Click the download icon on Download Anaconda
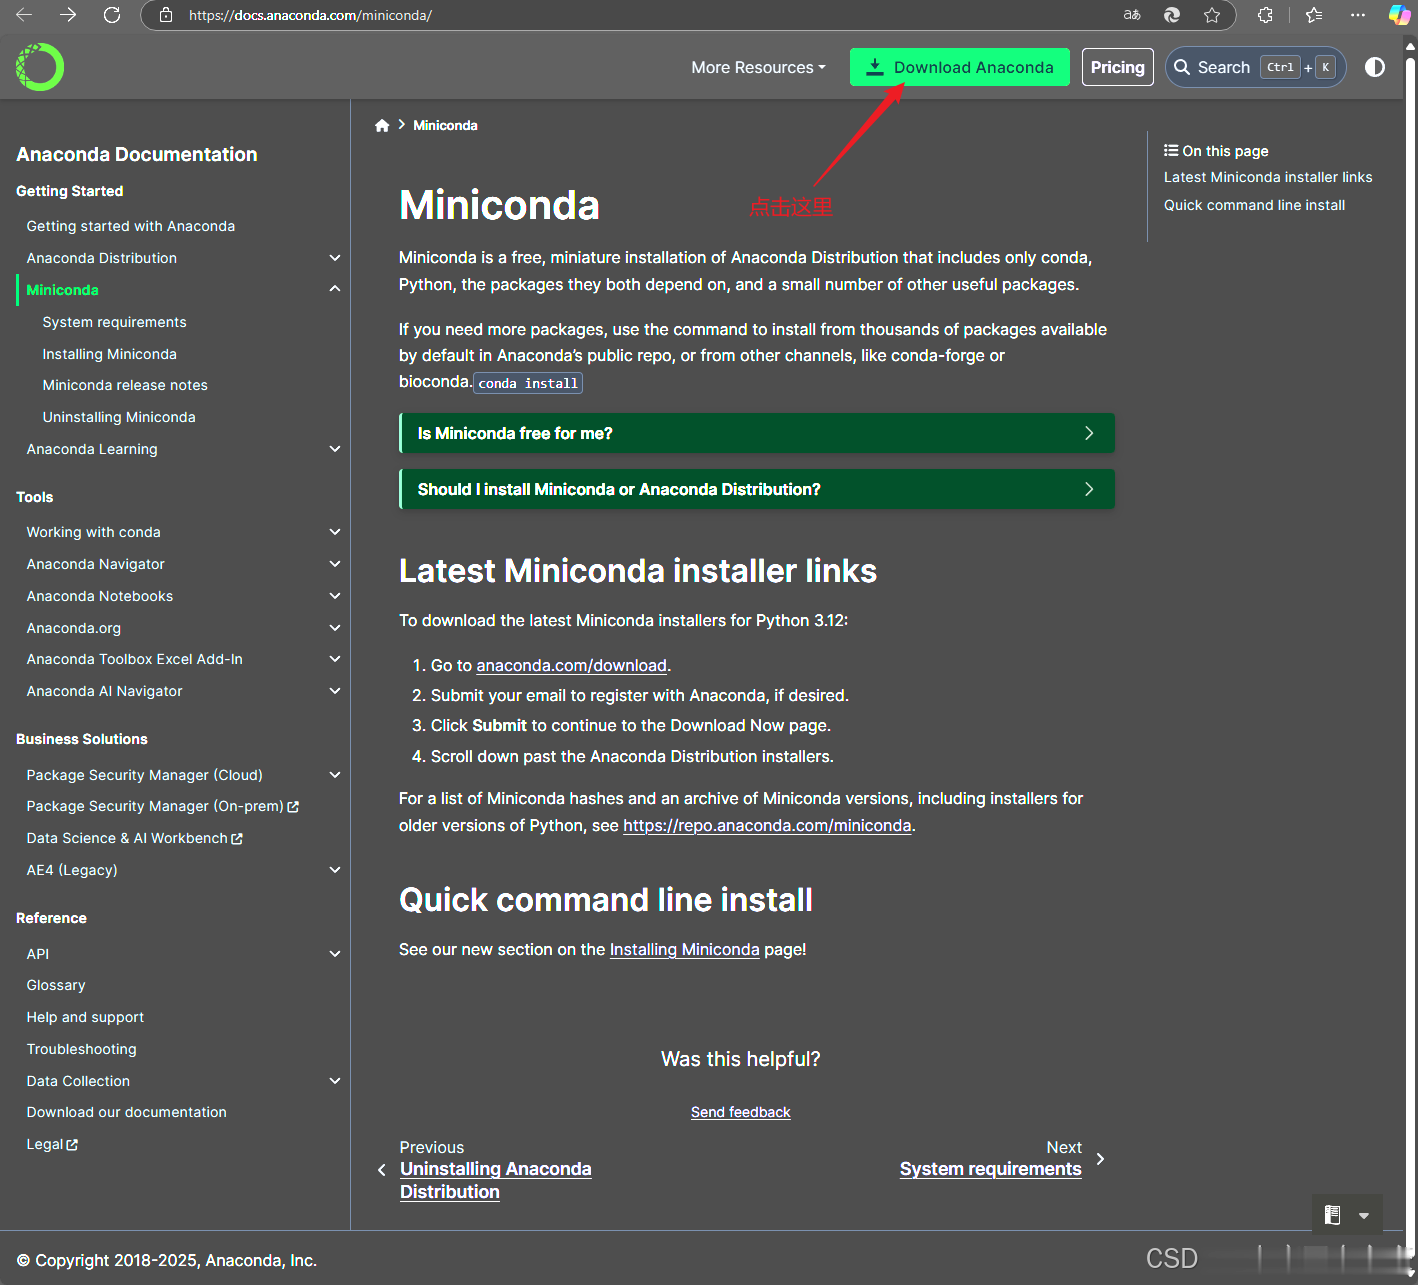 pos(874,67)
